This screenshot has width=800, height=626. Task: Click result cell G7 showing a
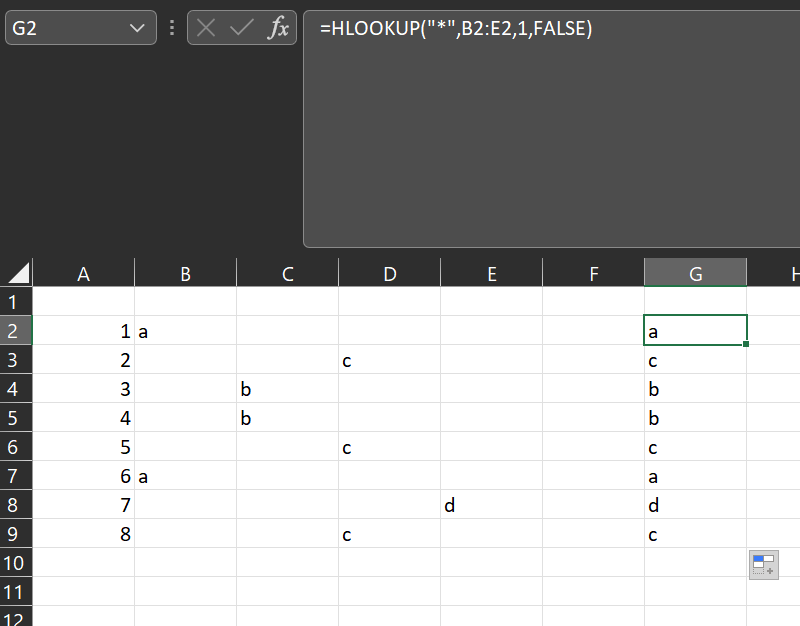696,476
